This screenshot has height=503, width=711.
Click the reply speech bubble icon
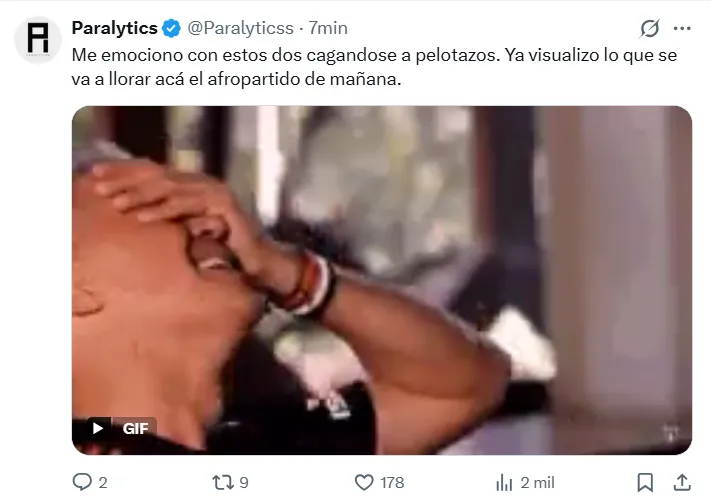tap(82, 482)
